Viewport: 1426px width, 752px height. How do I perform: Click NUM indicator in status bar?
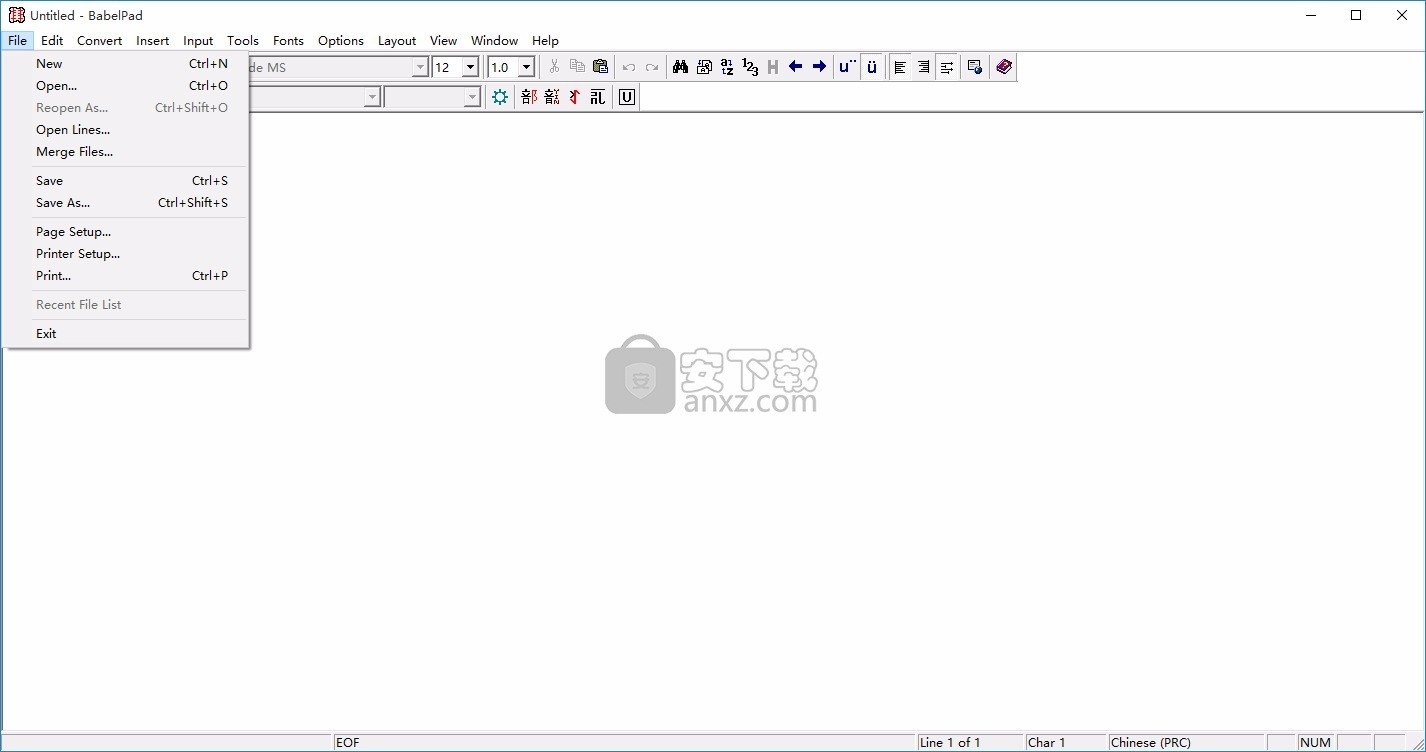coord(1316,742)
